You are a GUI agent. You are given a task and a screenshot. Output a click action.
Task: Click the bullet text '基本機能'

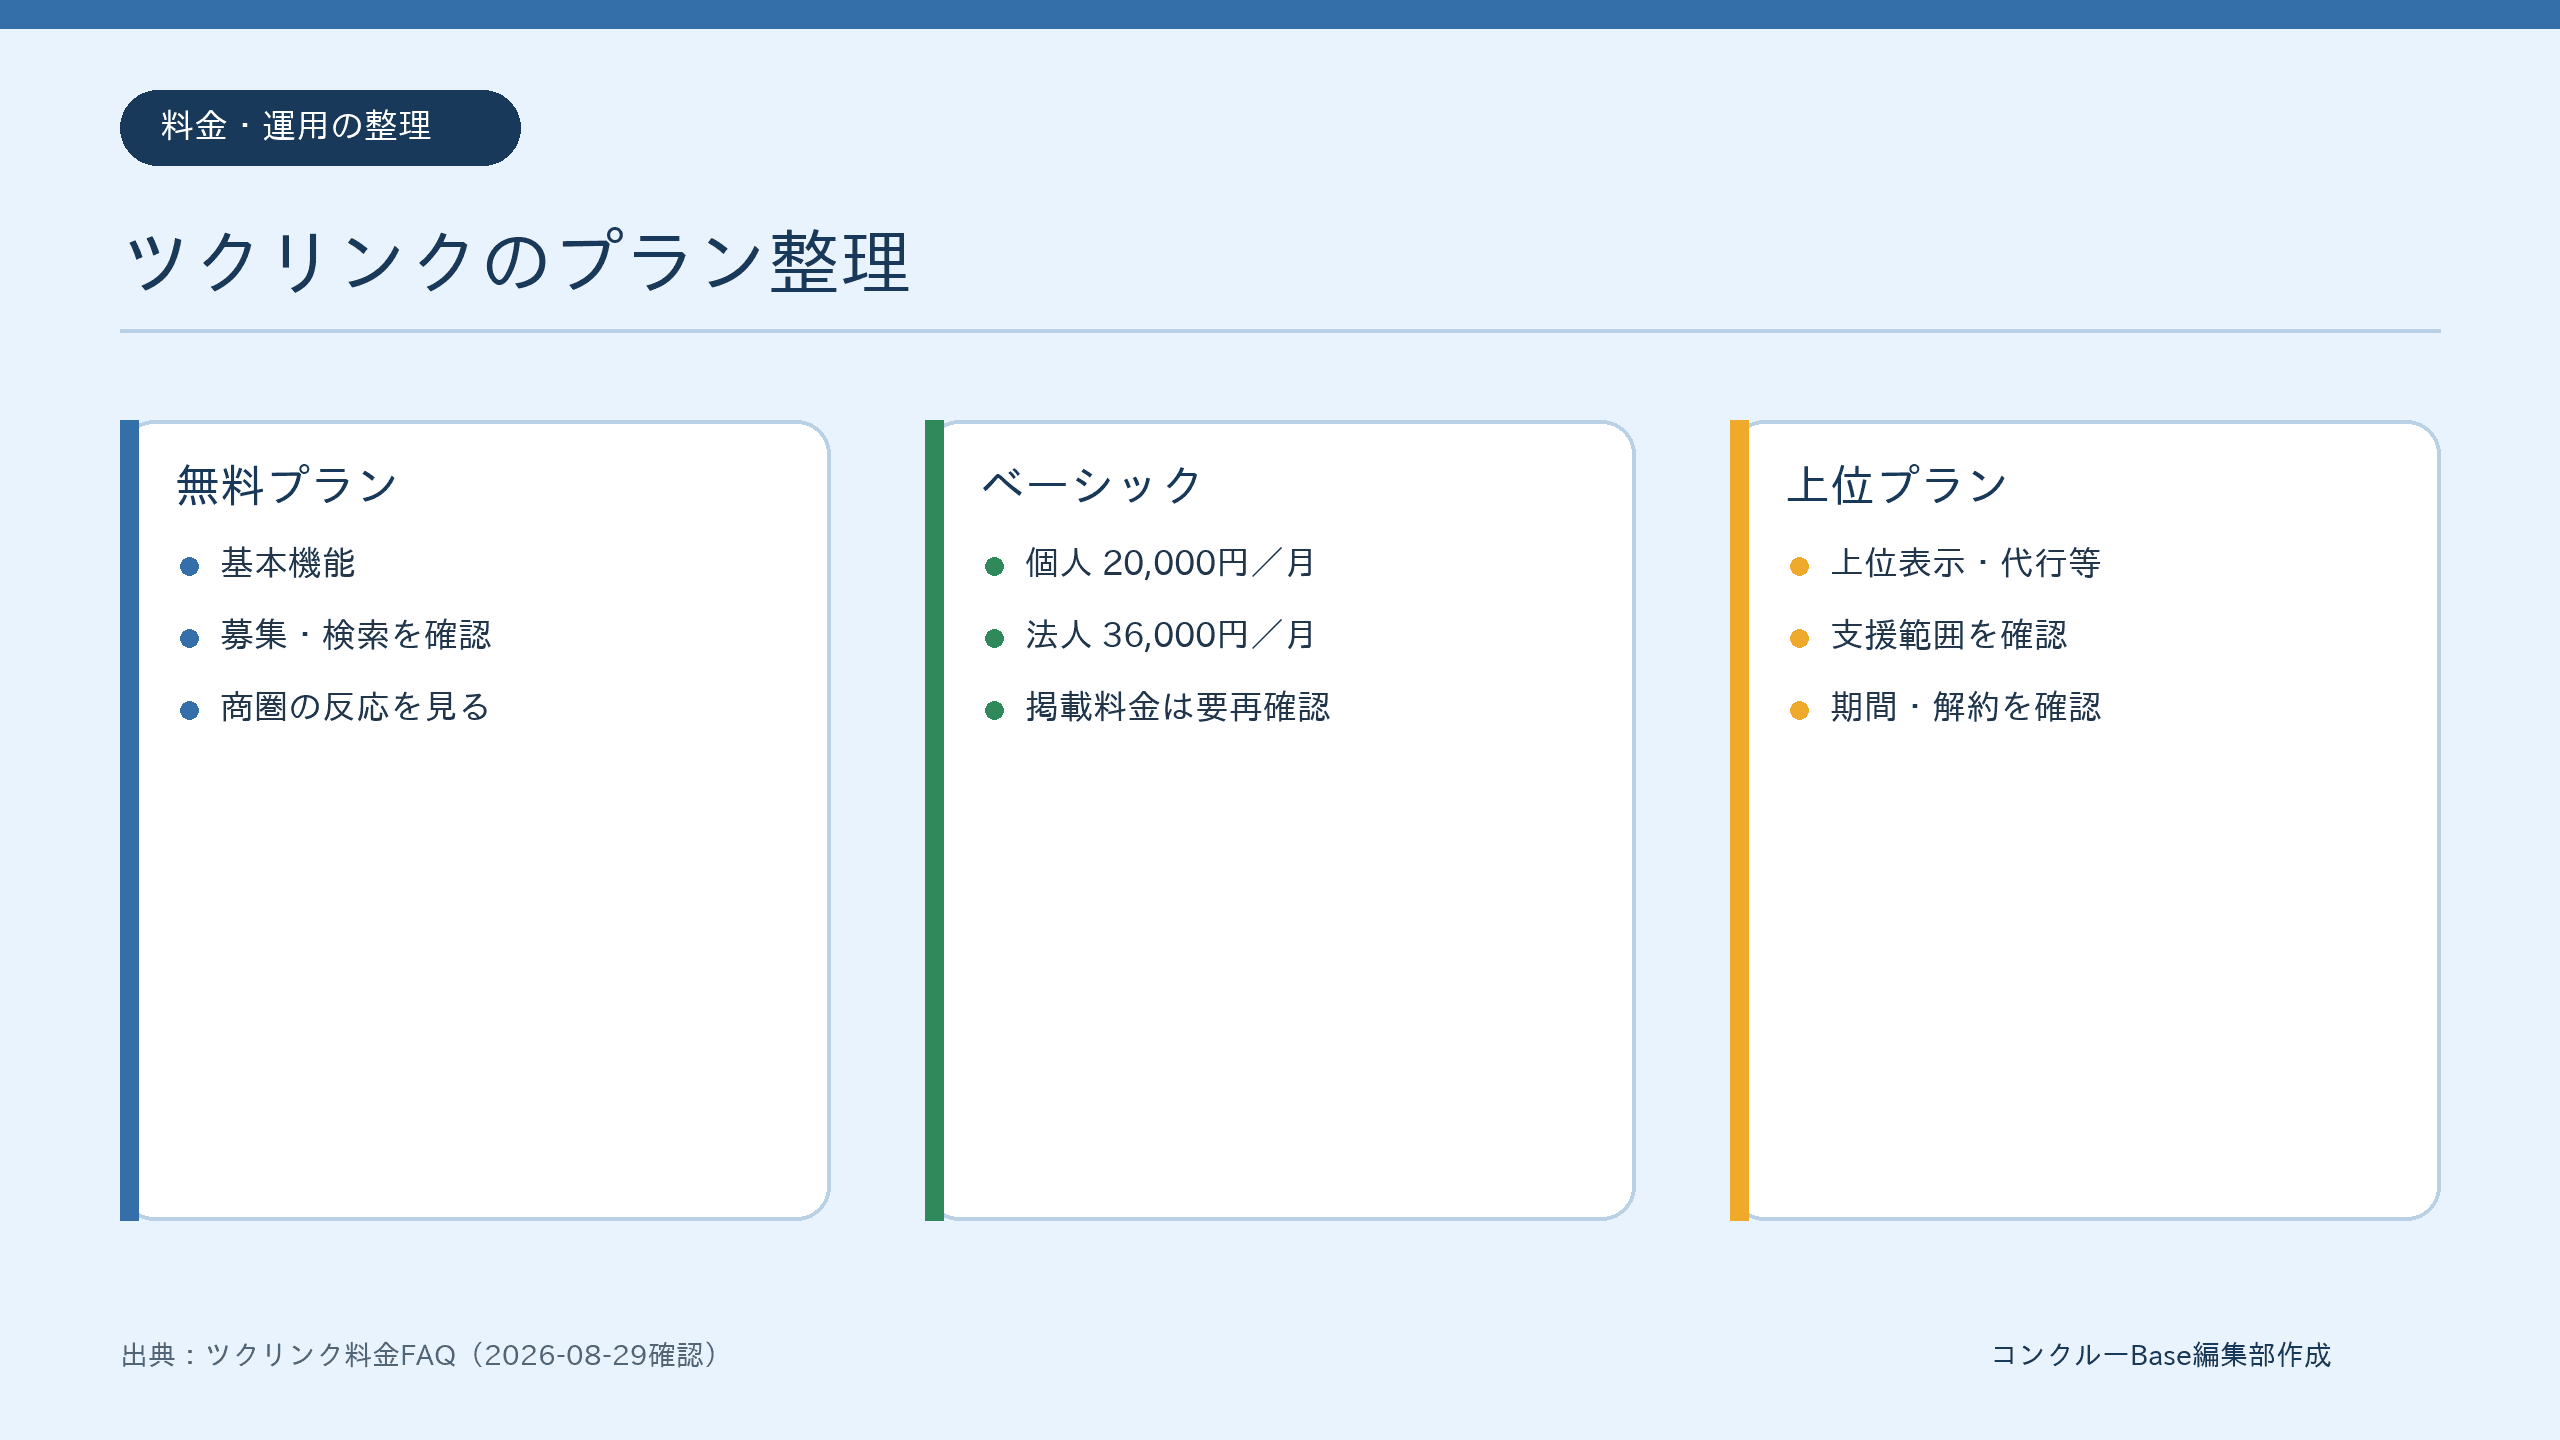288,563
